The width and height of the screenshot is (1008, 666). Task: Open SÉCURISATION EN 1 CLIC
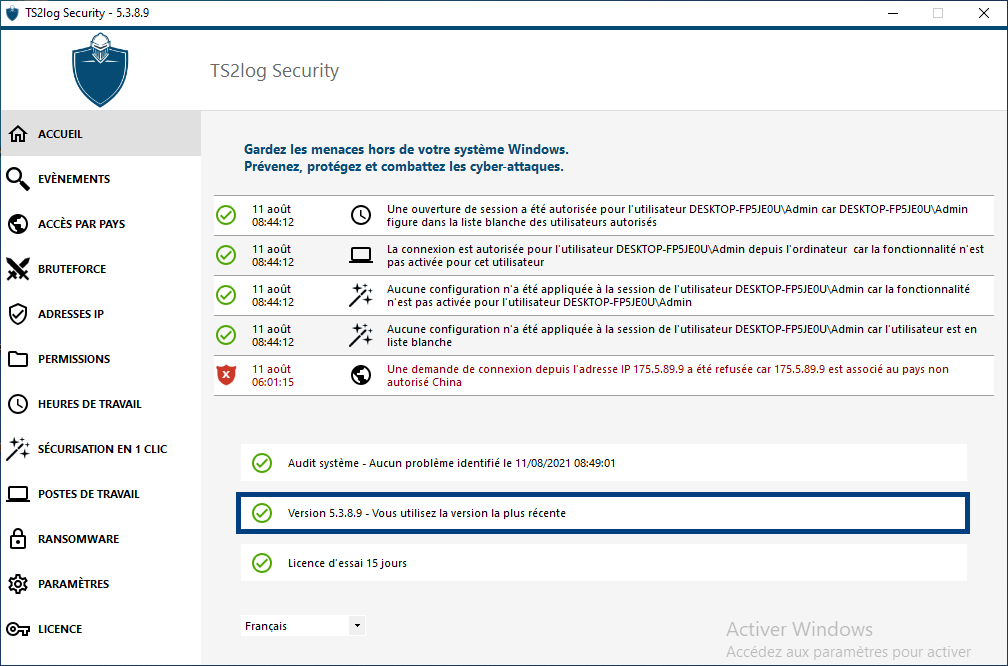(x=101, y=449)
